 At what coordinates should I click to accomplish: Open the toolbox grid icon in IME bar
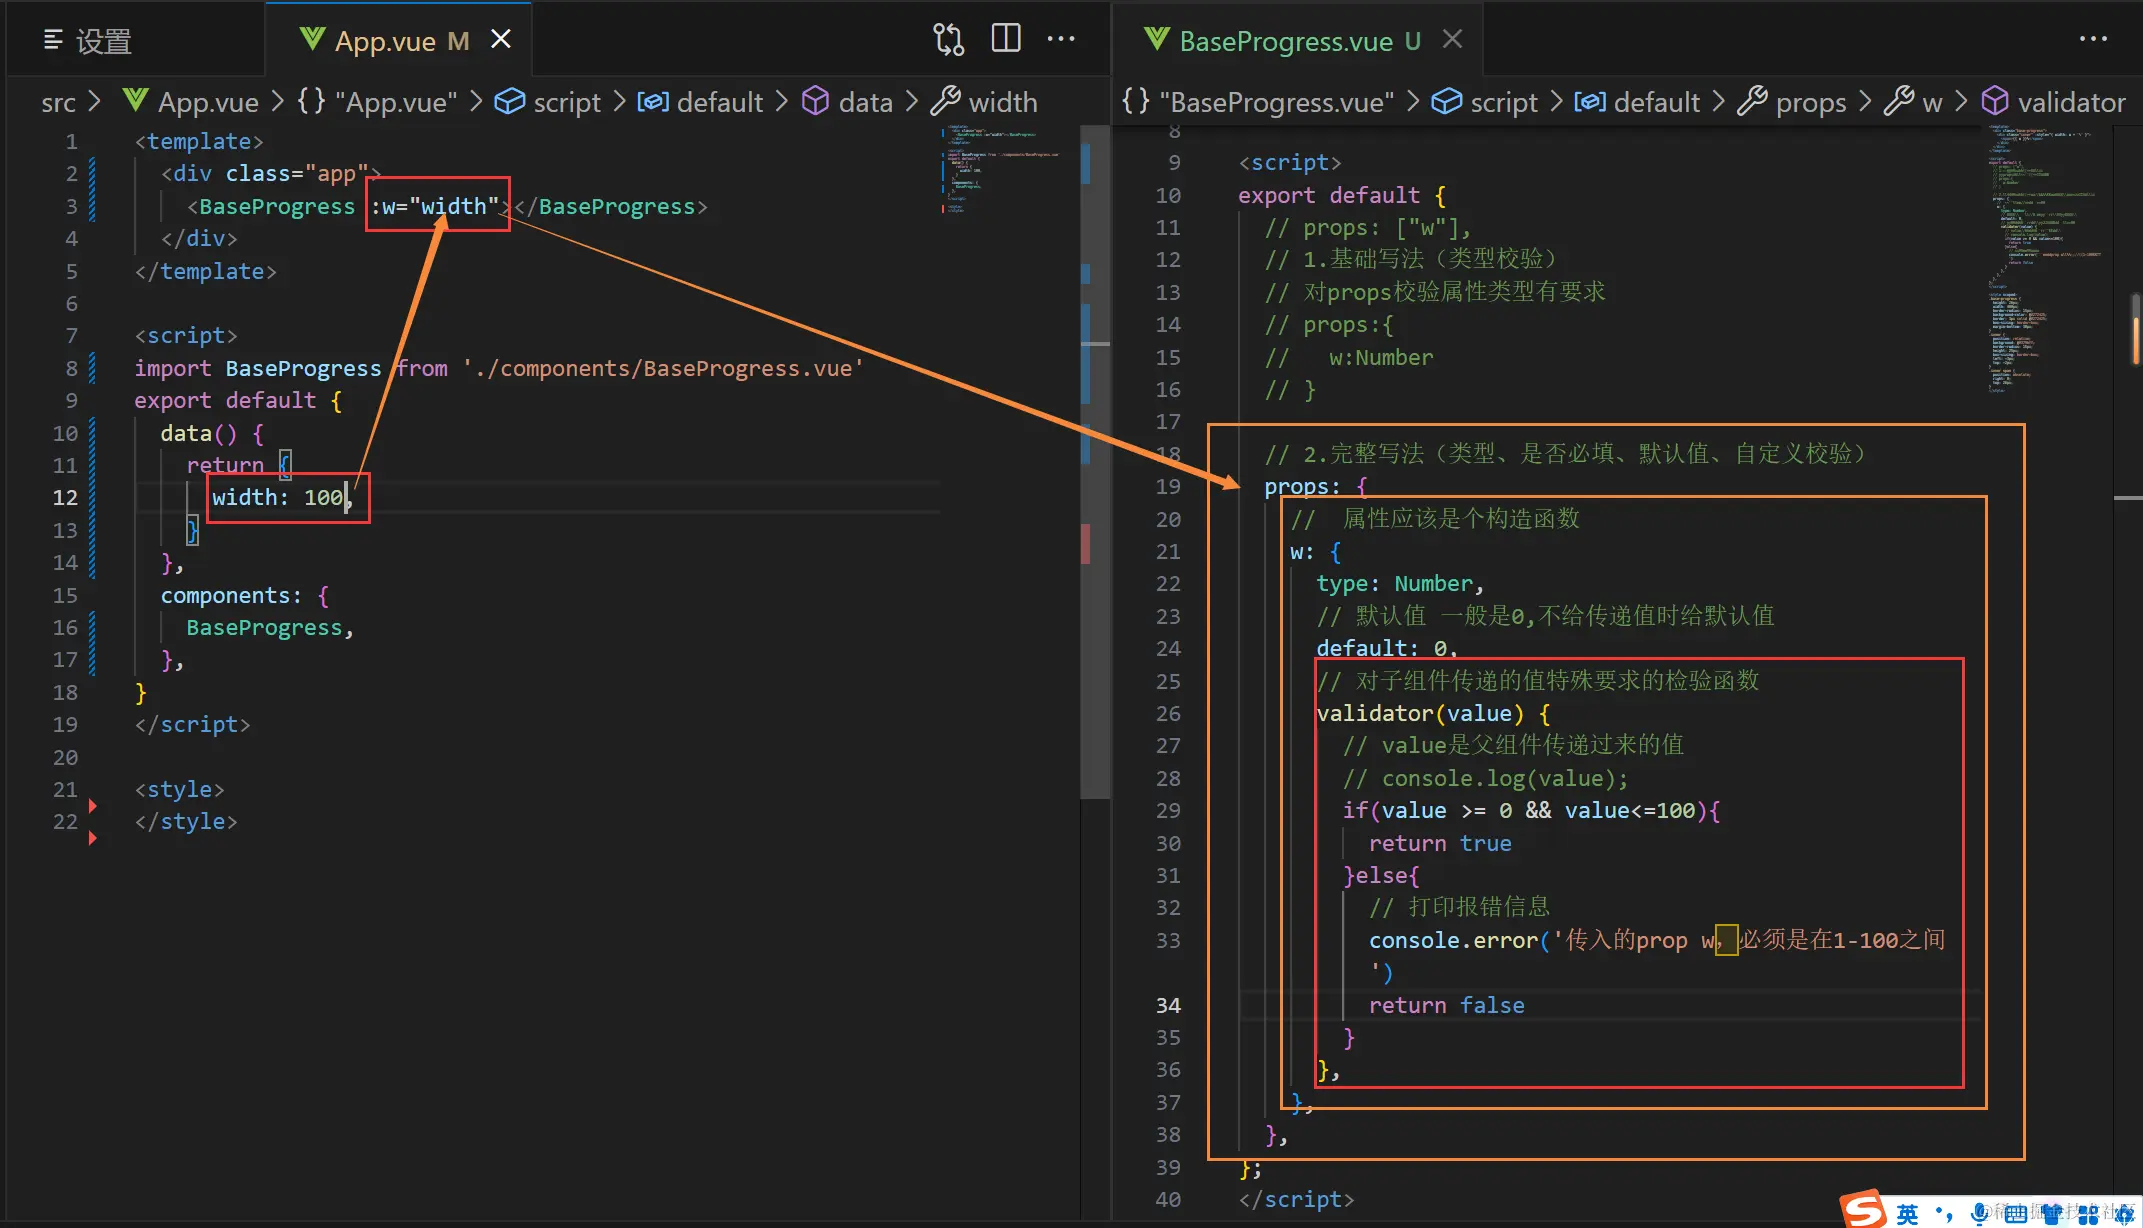pos(2088,1213)
